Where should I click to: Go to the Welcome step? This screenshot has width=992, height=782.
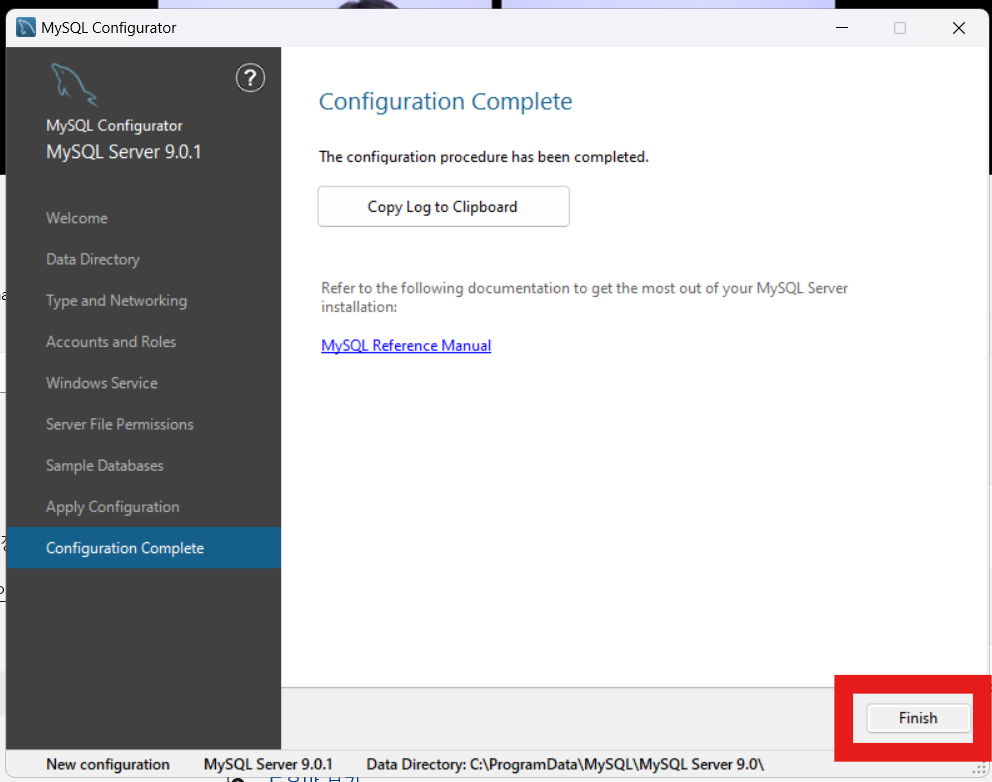(x=77, y=218)
